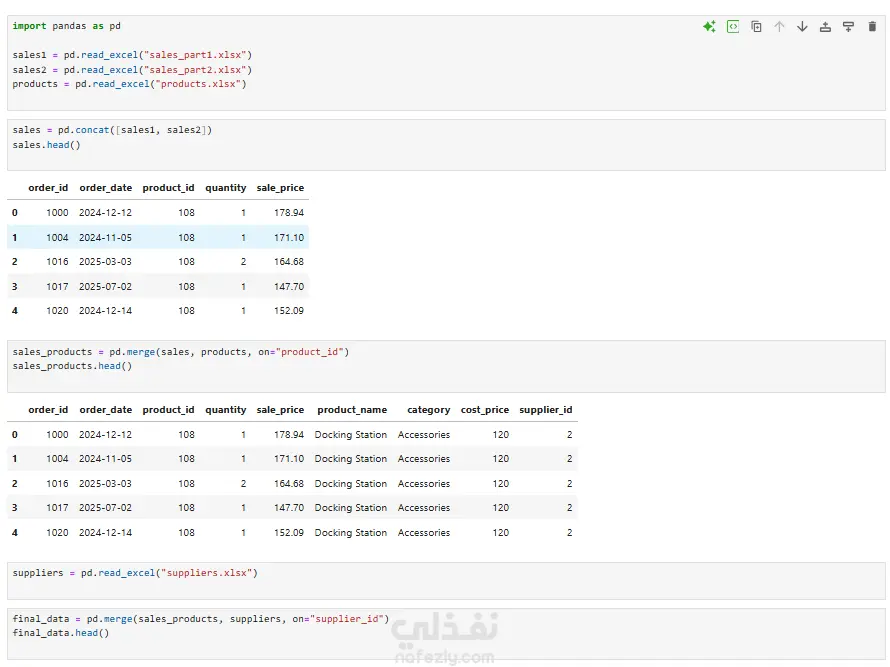Image resolution: width=890 pixels, height=667 pixels.
Task: Focus the pd.concat code cell
Action: pyautogui.click(x=446, y=145)
